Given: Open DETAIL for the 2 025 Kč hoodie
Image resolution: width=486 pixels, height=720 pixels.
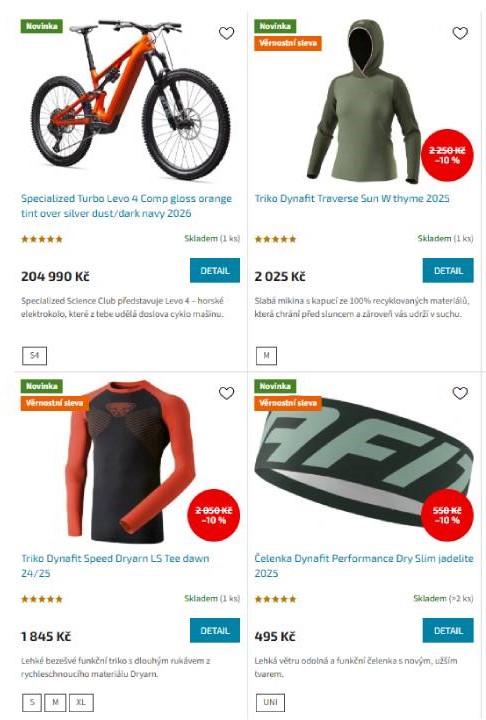Looking at the screenshot, I should pyautogui.click(x=448, y=270).
